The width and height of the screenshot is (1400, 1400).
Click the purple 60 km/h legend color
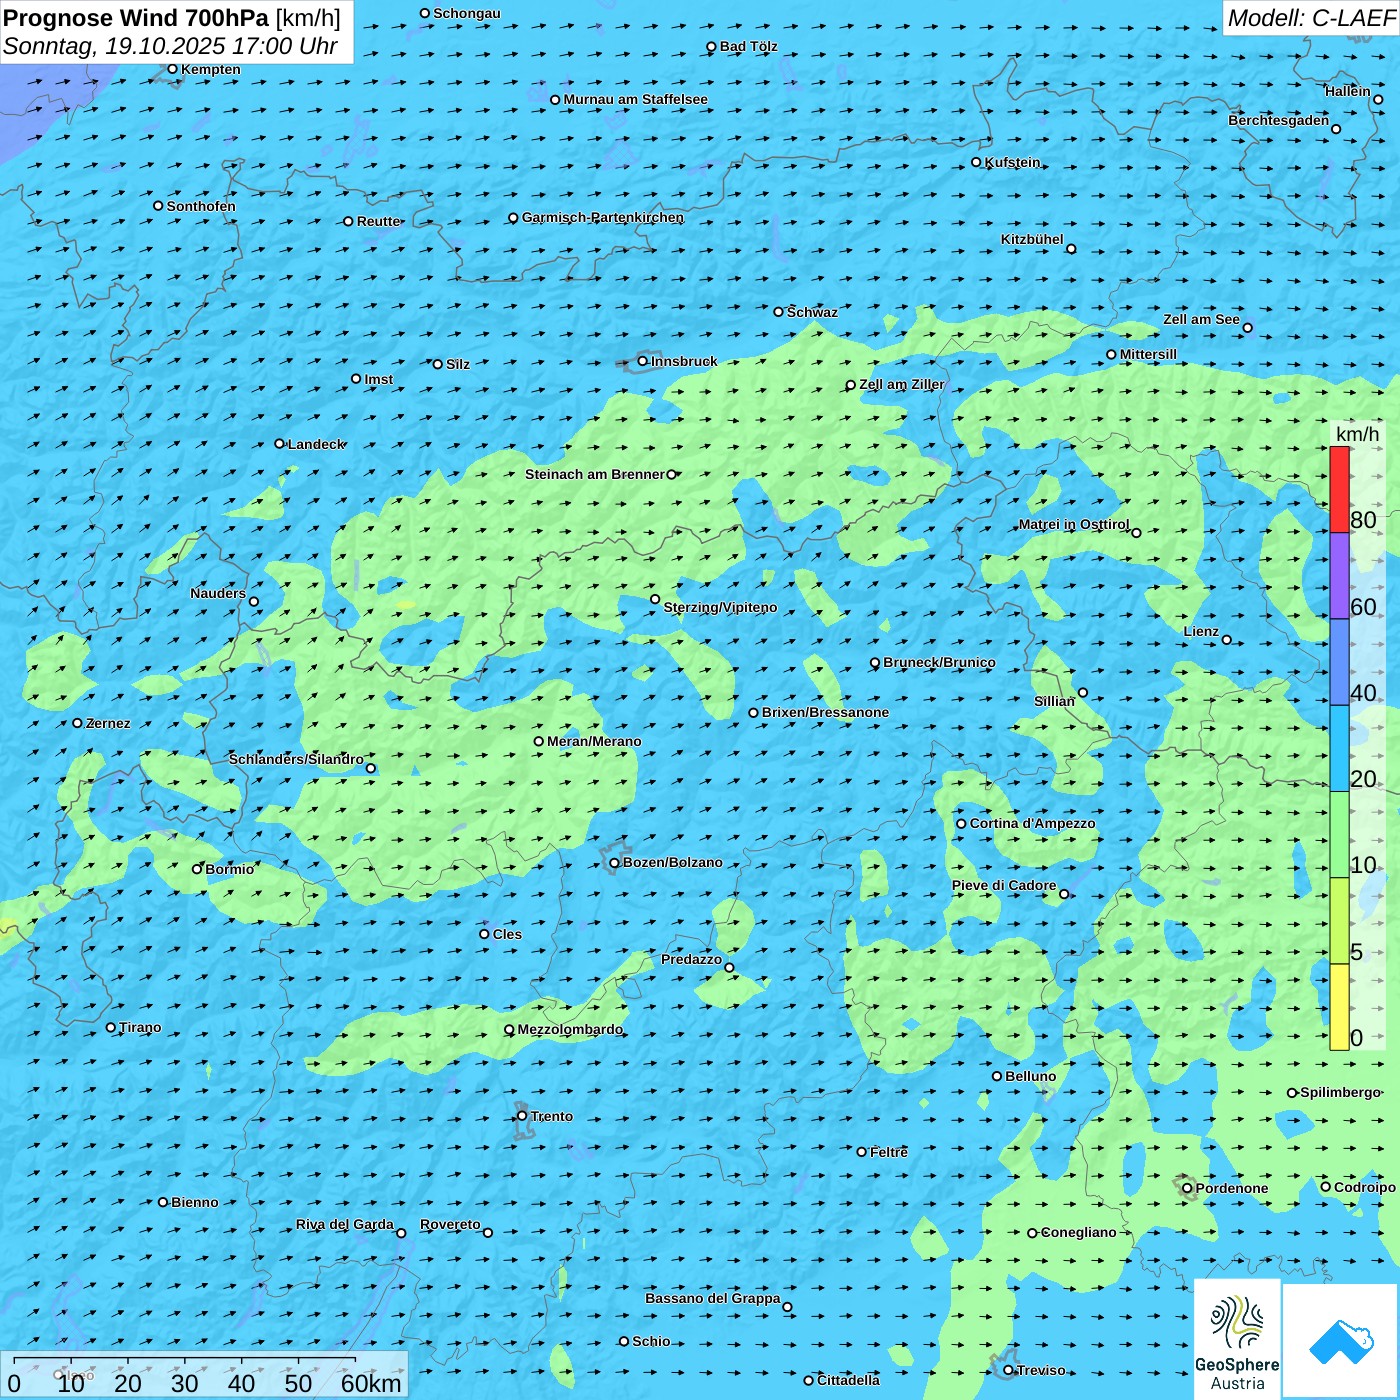coord(1339,576)
